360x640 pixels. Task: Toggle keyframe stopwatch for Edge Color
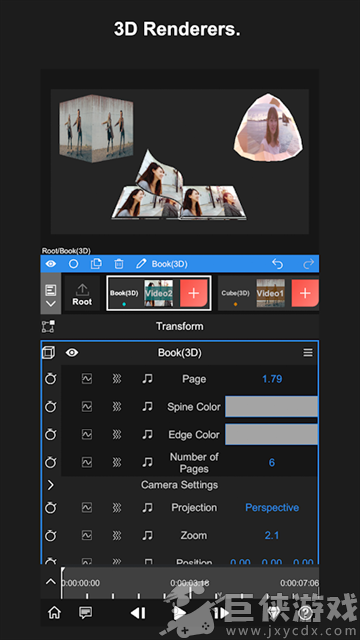(51, 435)
